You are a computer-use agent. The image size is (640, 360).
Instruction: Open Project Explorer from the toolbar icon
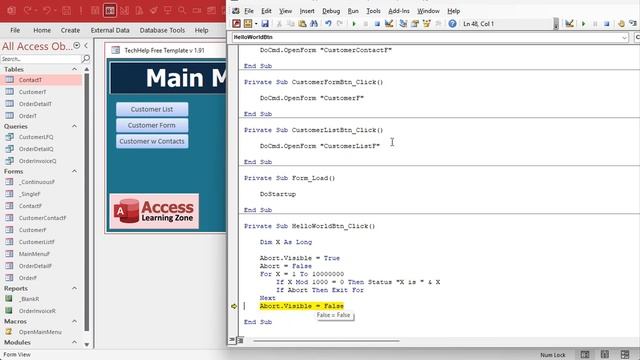(403, 24)
